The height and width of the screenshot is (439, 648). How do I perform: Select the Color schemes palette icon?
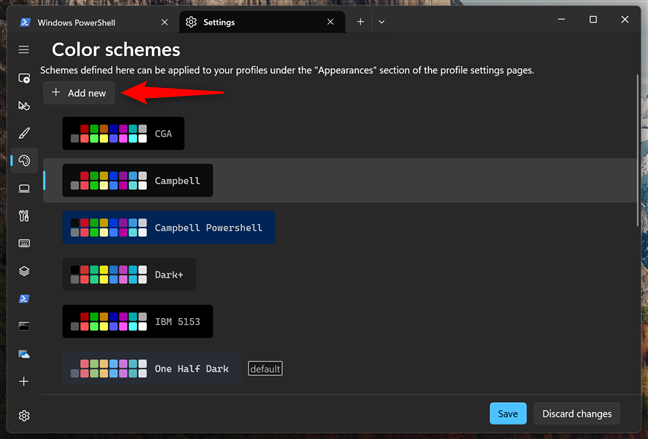24,160
